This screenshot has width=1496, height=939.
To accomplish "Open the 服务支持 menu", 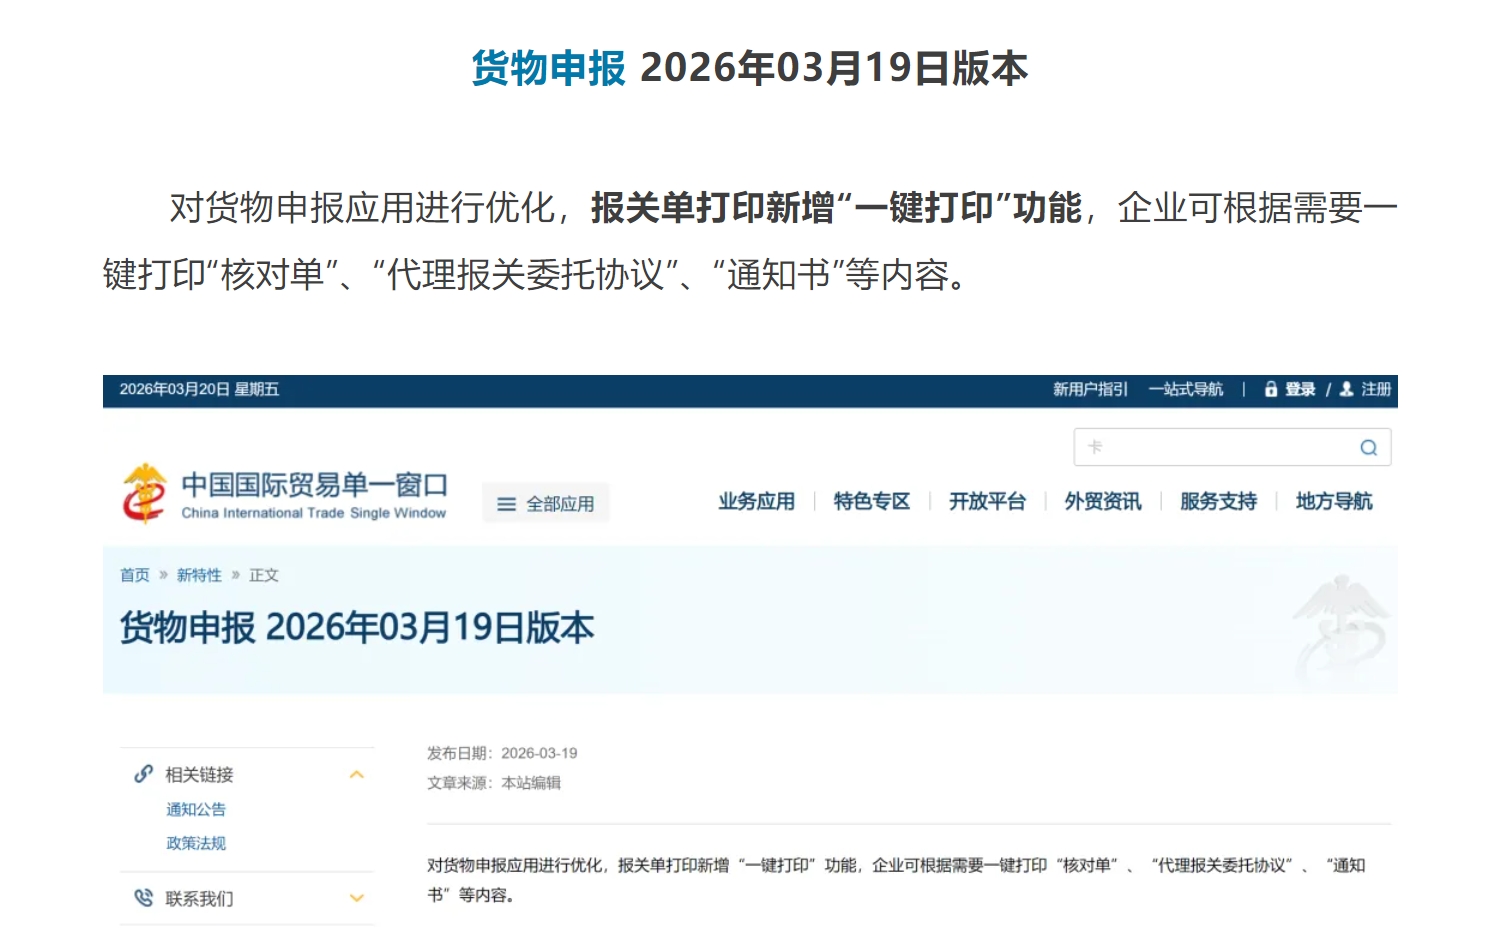I will (1218, 502).
